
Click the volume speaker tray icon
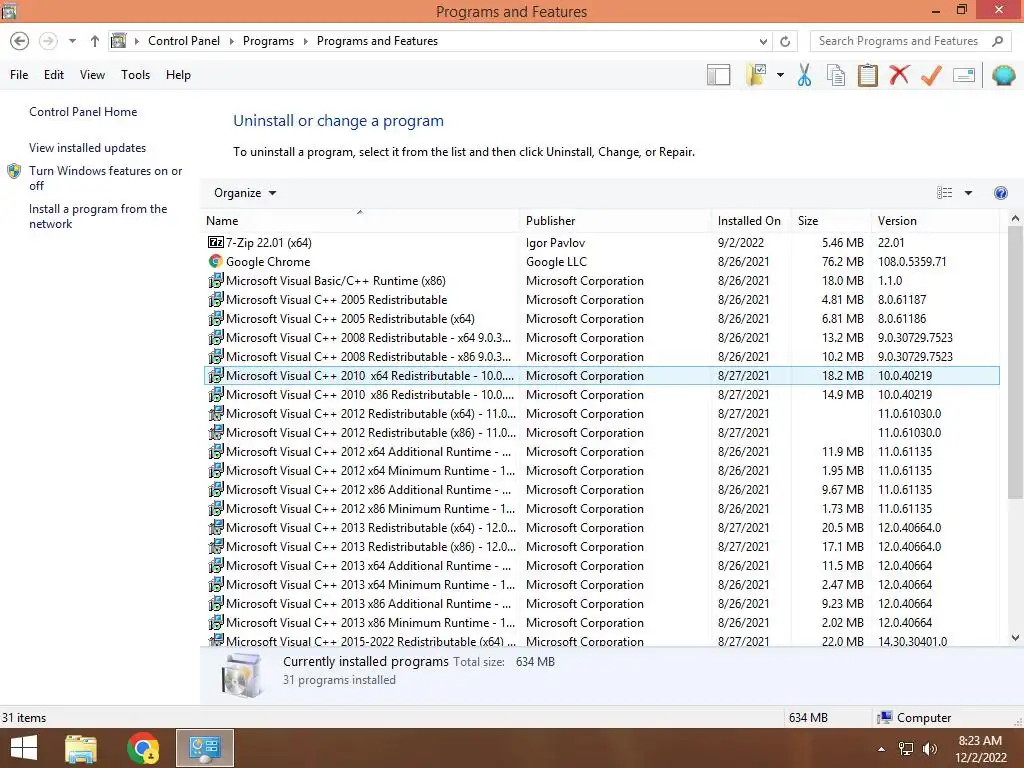click(930, 749)
